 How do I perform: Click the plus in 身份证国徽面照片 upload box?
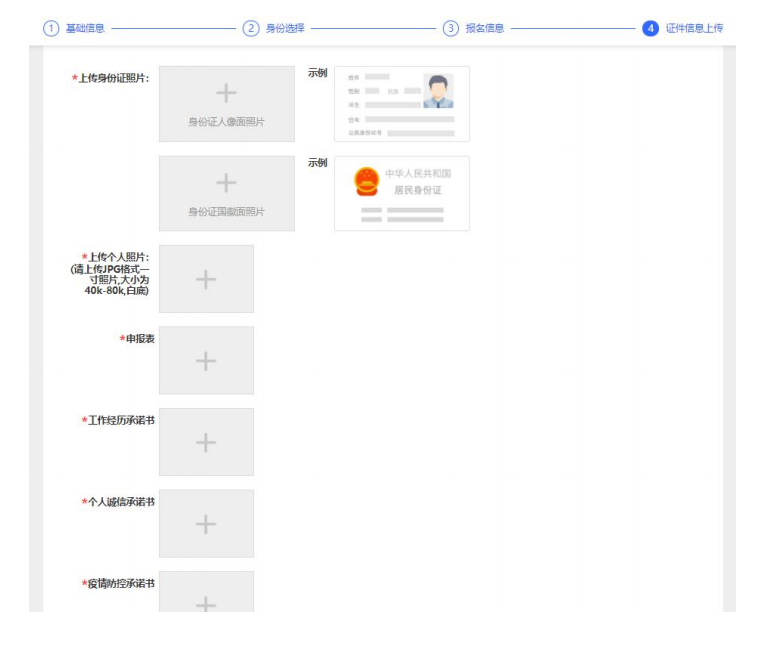(226, 183)
